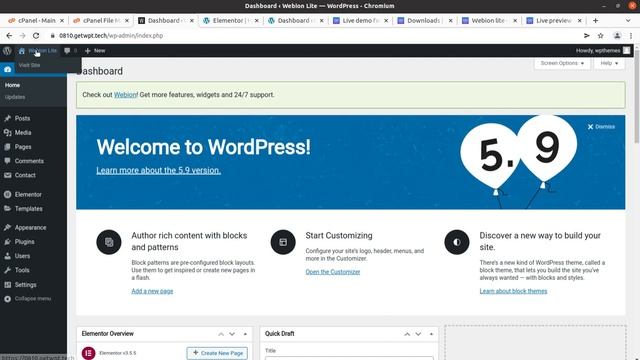This screenshot has width=640, height=360.
Task: Open the Customizer link
Action: 333,272
